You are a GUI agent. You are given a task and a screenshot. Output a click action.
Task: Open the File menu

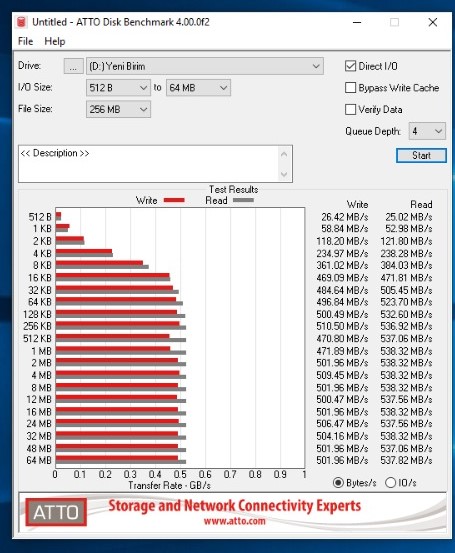tap(25, 41)
